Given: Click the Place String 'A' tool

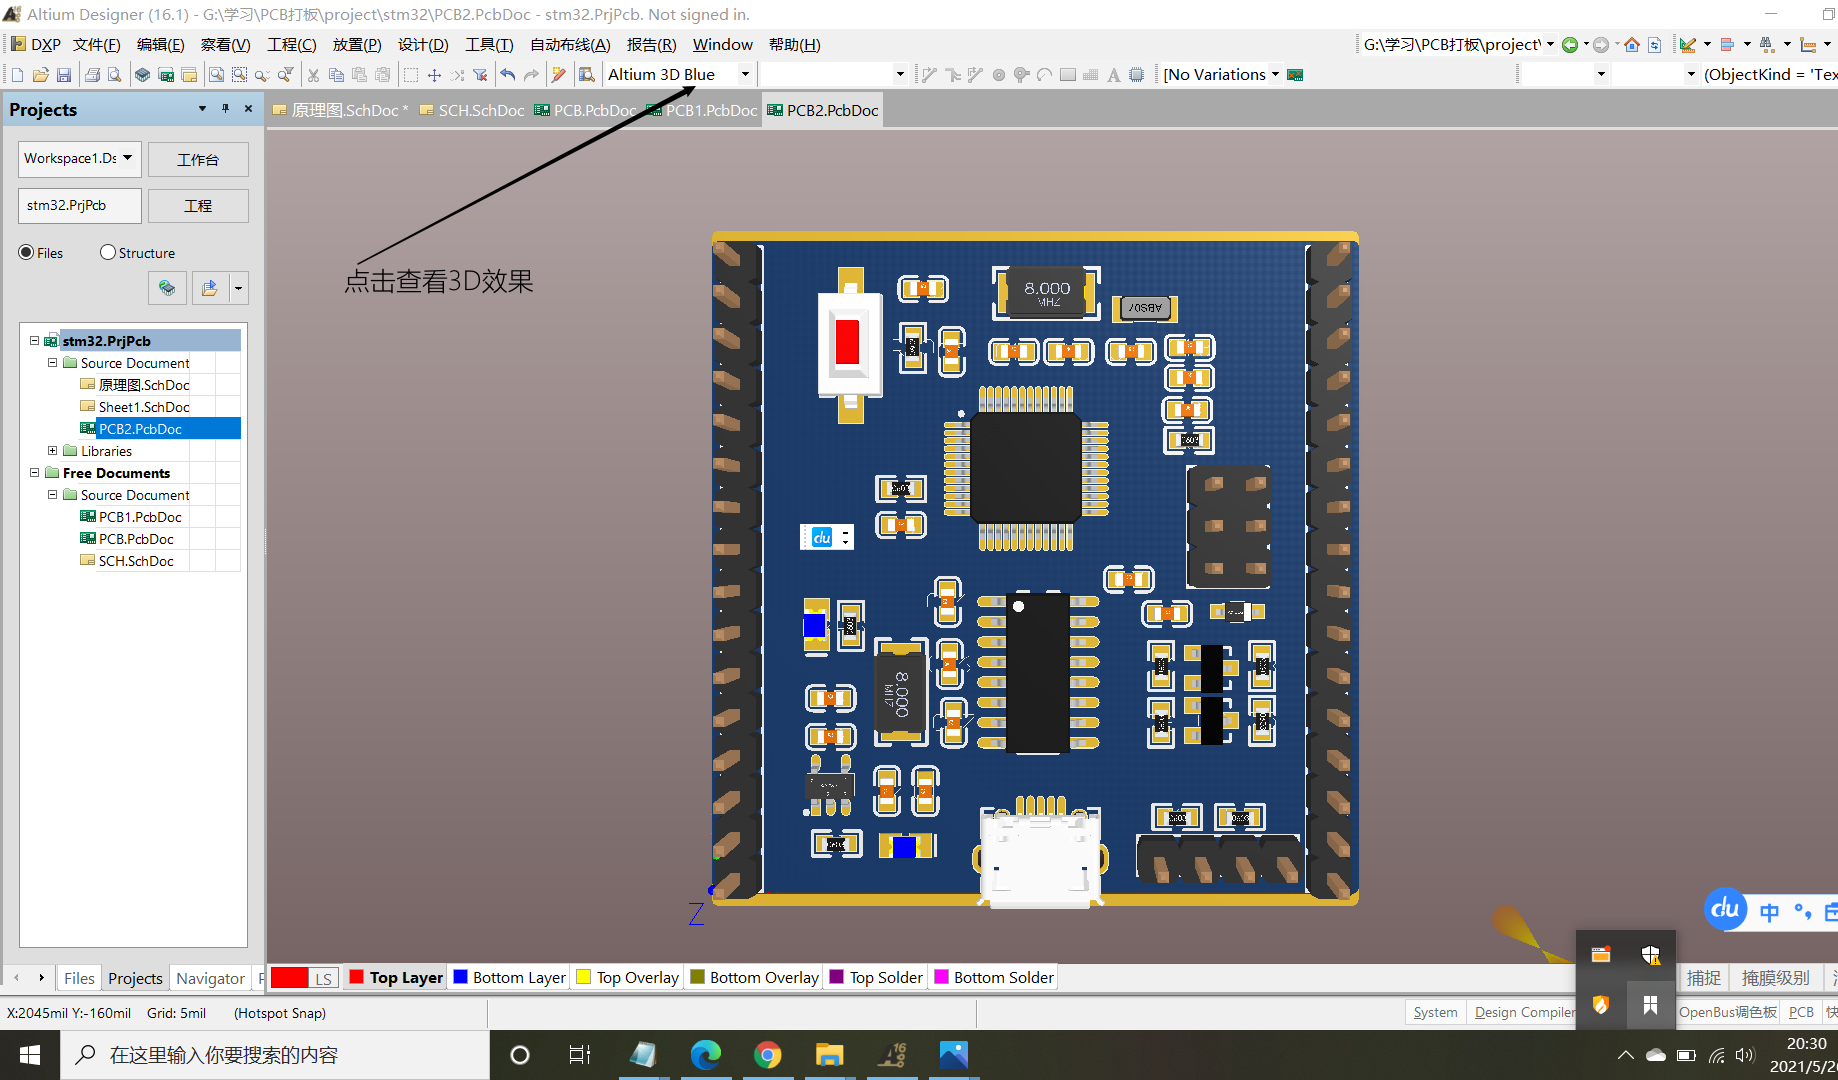Looking at the screenshot, I should [1113, 75].
